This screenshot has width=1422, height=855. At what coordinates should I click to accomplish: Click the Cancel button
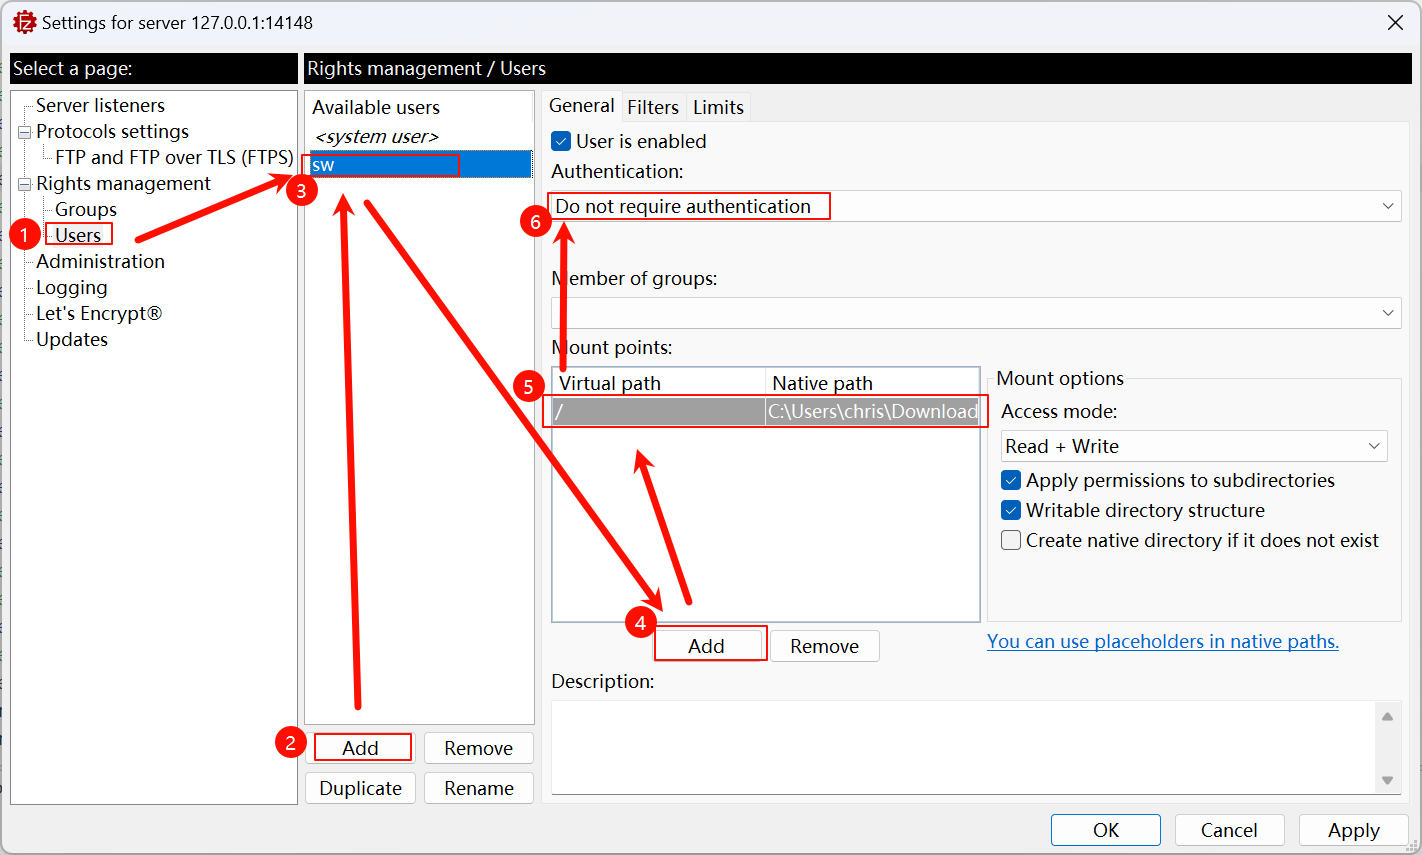(x=1229, y=830)
